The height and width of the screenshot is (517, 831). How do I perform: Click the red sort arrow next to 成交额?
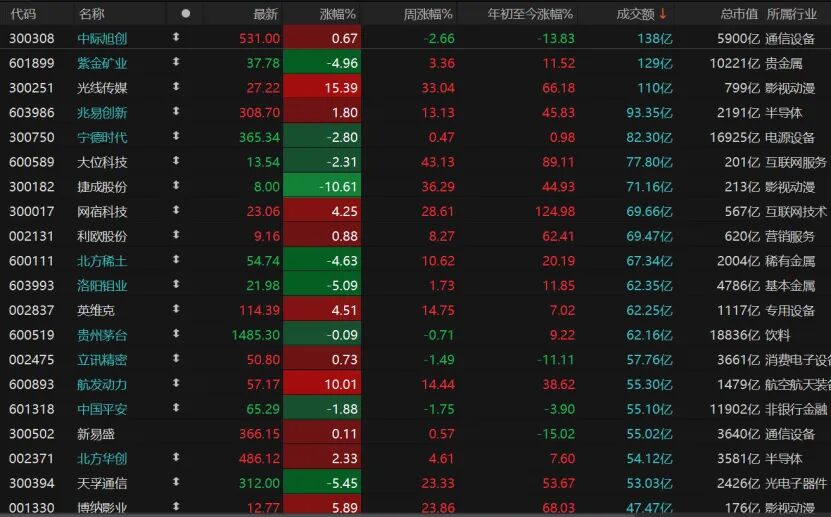click(663, 14)
